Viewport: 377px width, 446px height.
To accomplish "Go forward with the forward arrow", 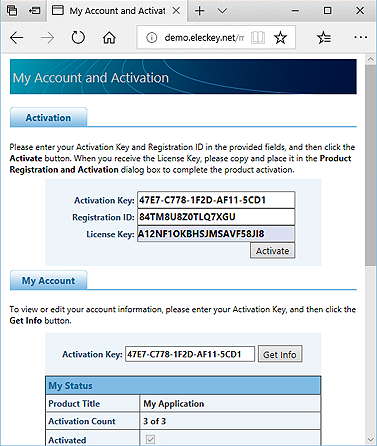I will tap(47, 38).
